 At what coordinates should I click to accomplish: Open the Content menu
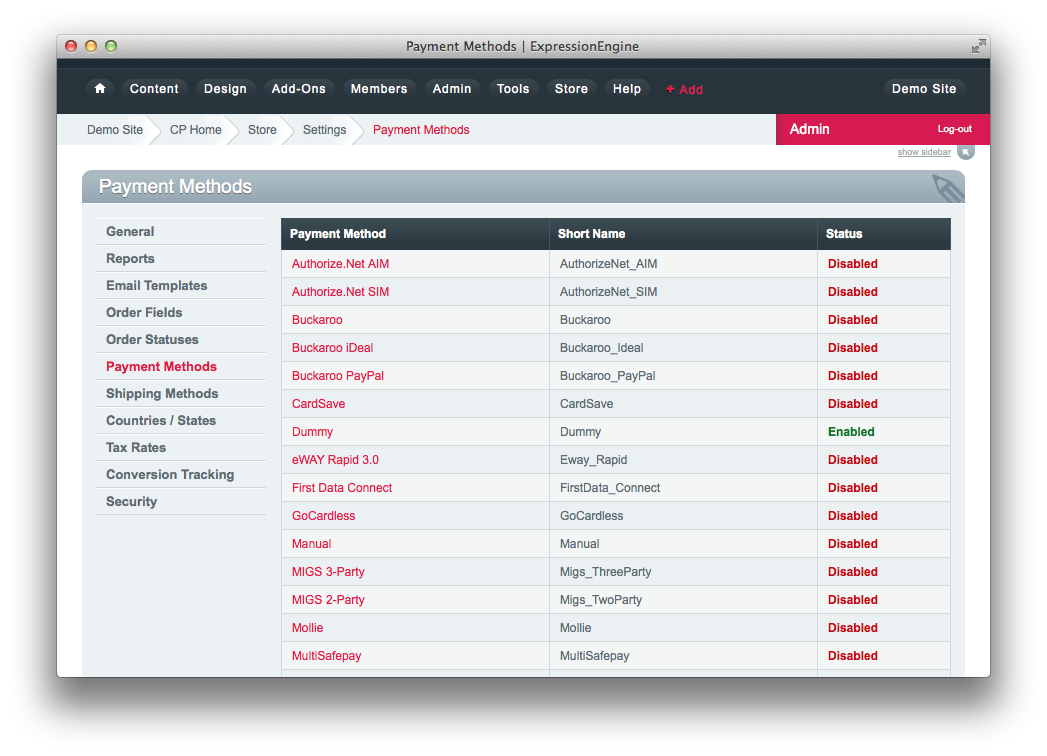click(154, 89)
